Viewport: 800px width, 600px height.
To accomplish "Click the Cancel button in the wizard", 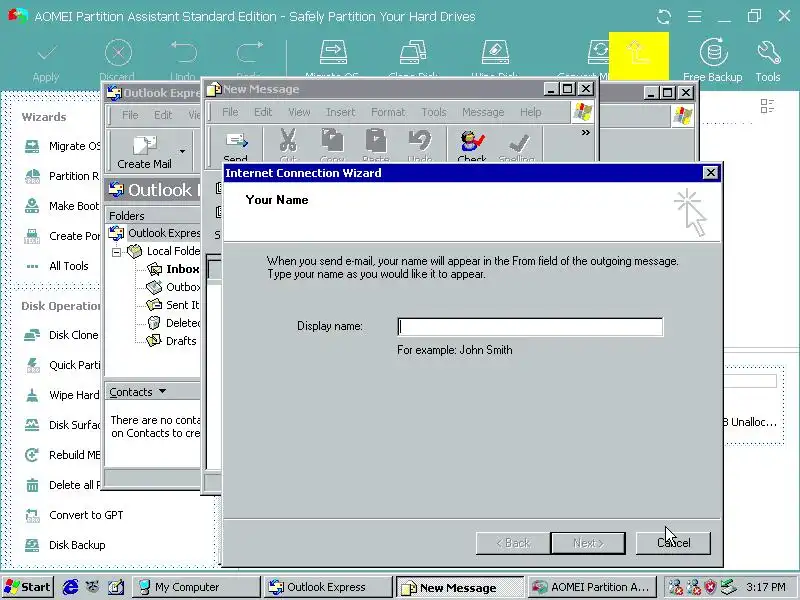I will [x=673, y=543].
